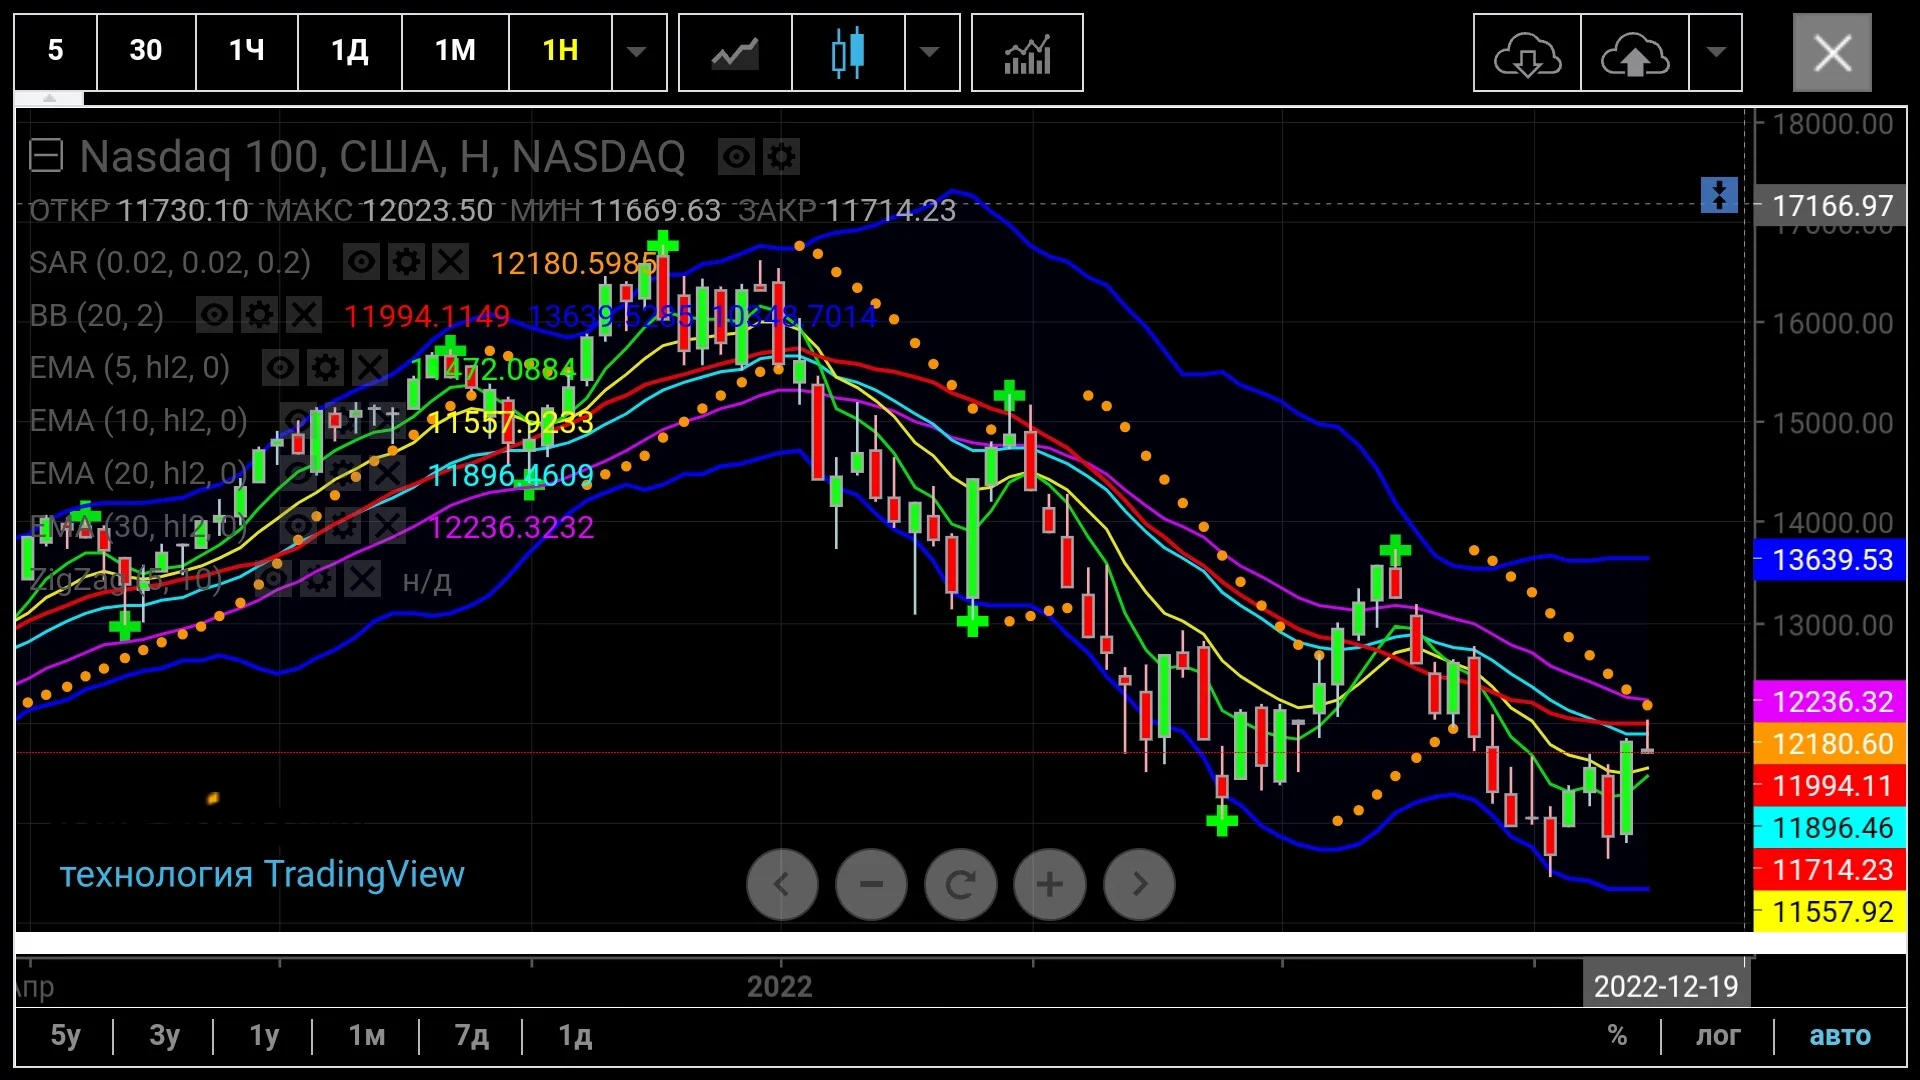Click the blue marker icon near 17166.97

(x=1719, y=195)
